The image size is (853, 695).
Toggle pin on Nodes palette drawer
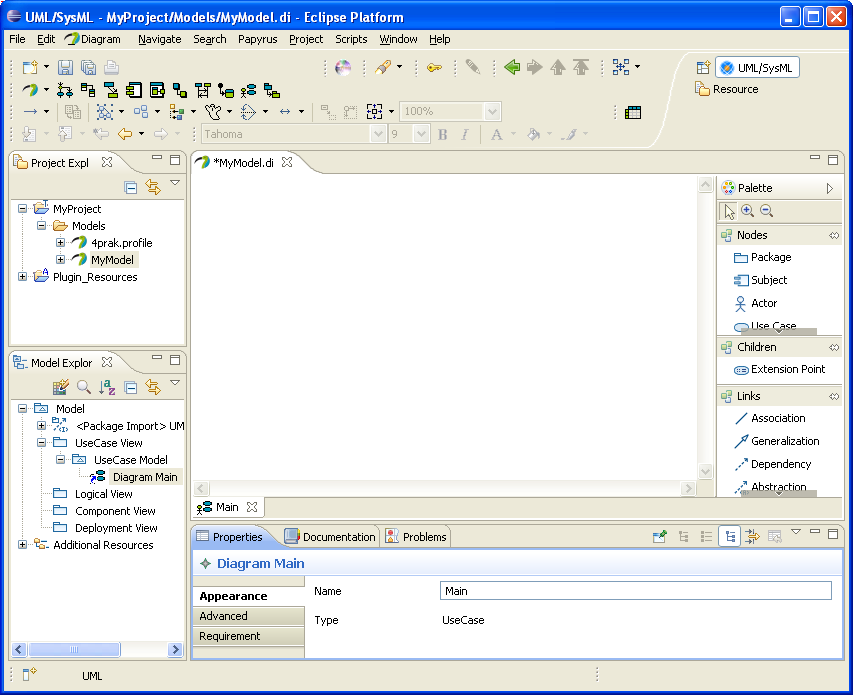point(834,235)
